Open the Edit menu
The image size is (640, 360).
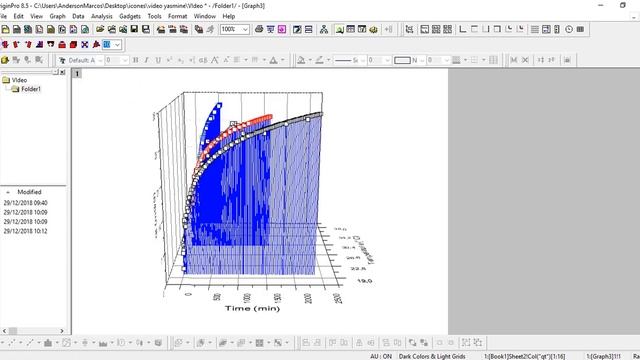(x=18, y=16)
